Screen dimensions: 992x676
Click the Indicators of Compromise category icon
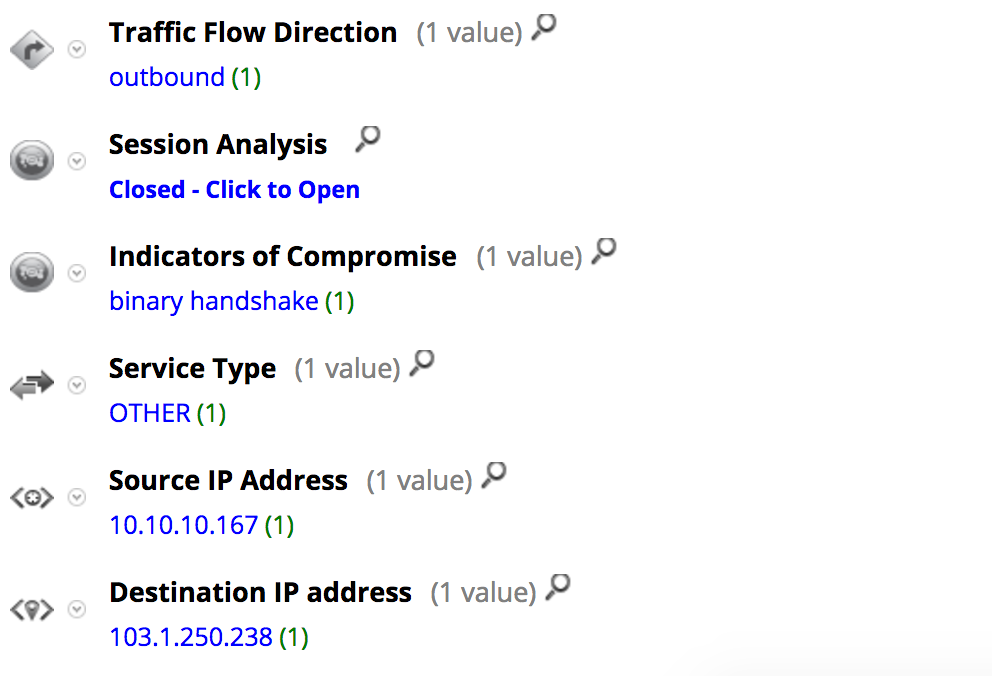(x=32, y=273)
